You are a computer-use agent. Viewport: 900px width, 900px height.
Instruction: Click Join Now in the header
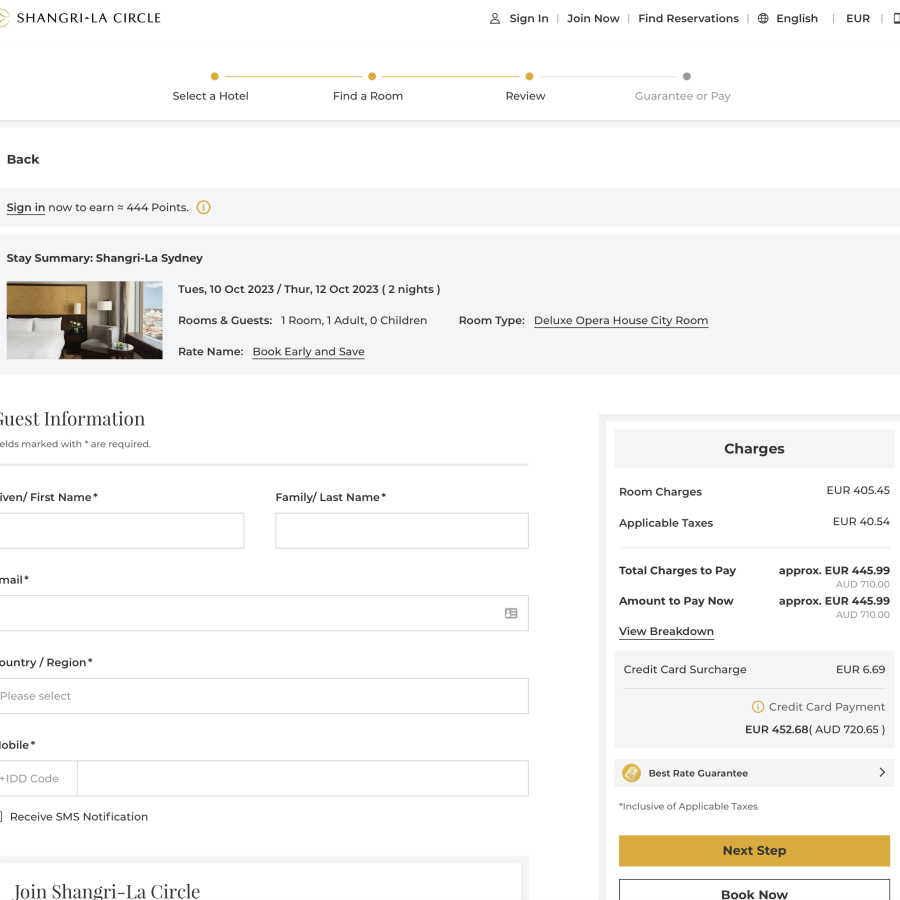(x=593, y=18)
